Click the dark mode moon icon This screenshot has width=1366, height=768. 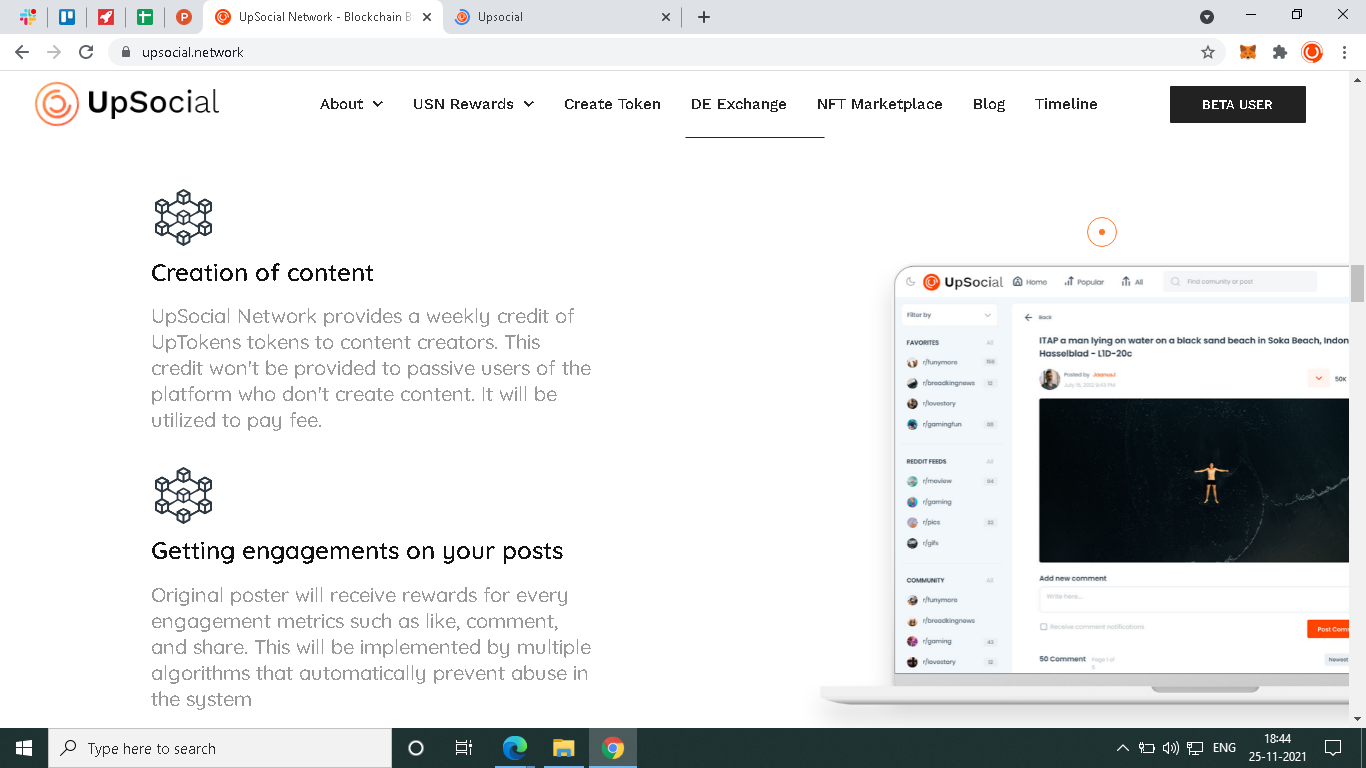click(x=908, y=281)
